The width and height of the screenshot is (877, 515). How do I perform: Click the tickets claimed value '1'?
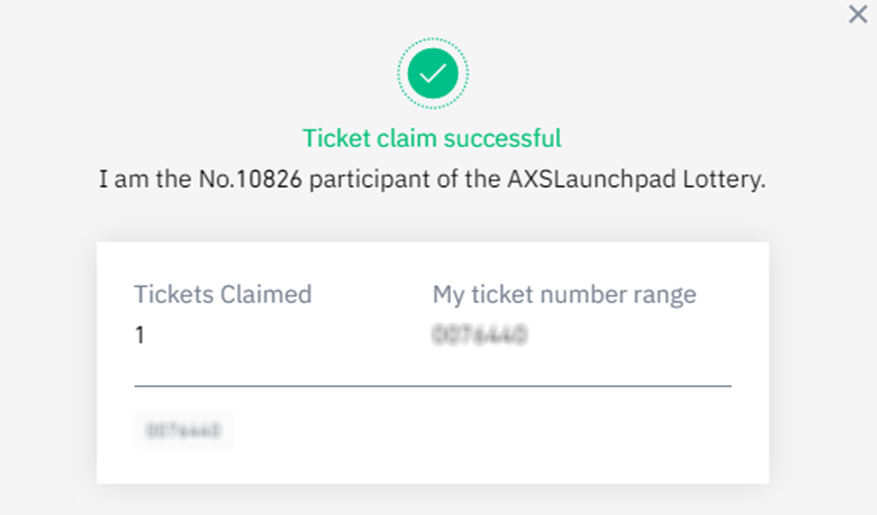pyautogui.click(x=140, y=335)
